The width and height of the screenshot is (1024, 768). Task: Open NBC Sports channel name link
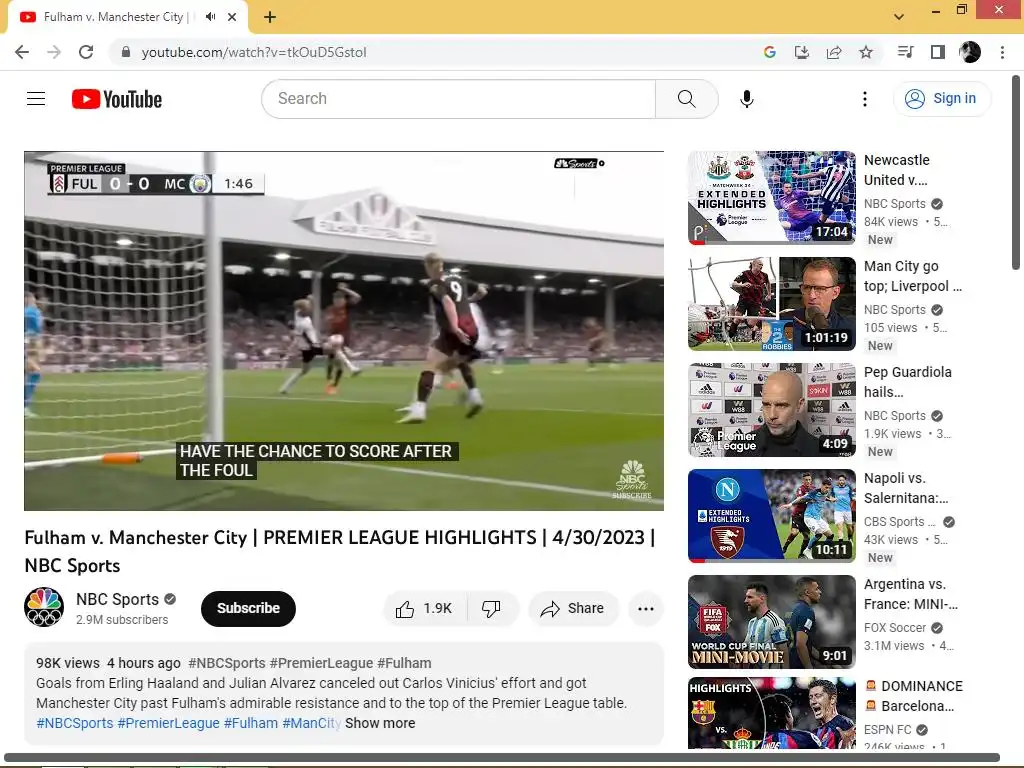pyautogui.click(x=118, y=600)
